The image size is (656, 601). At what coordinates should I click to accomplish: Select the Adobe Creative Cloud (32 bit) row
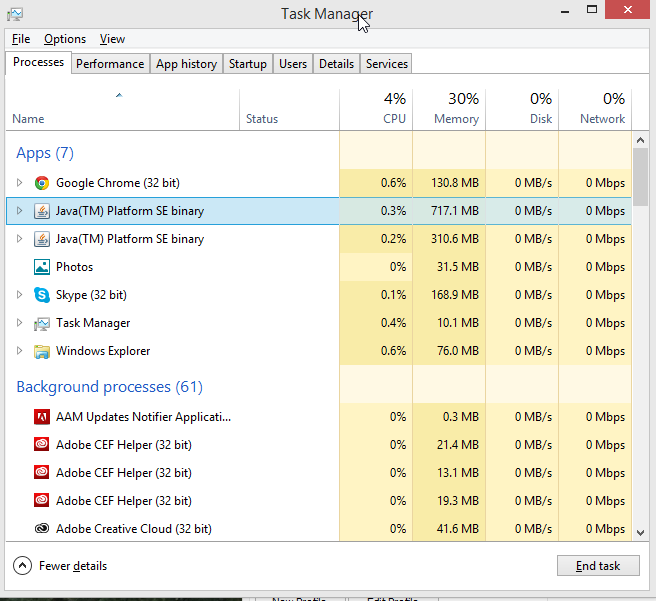(x=319, y=529)
